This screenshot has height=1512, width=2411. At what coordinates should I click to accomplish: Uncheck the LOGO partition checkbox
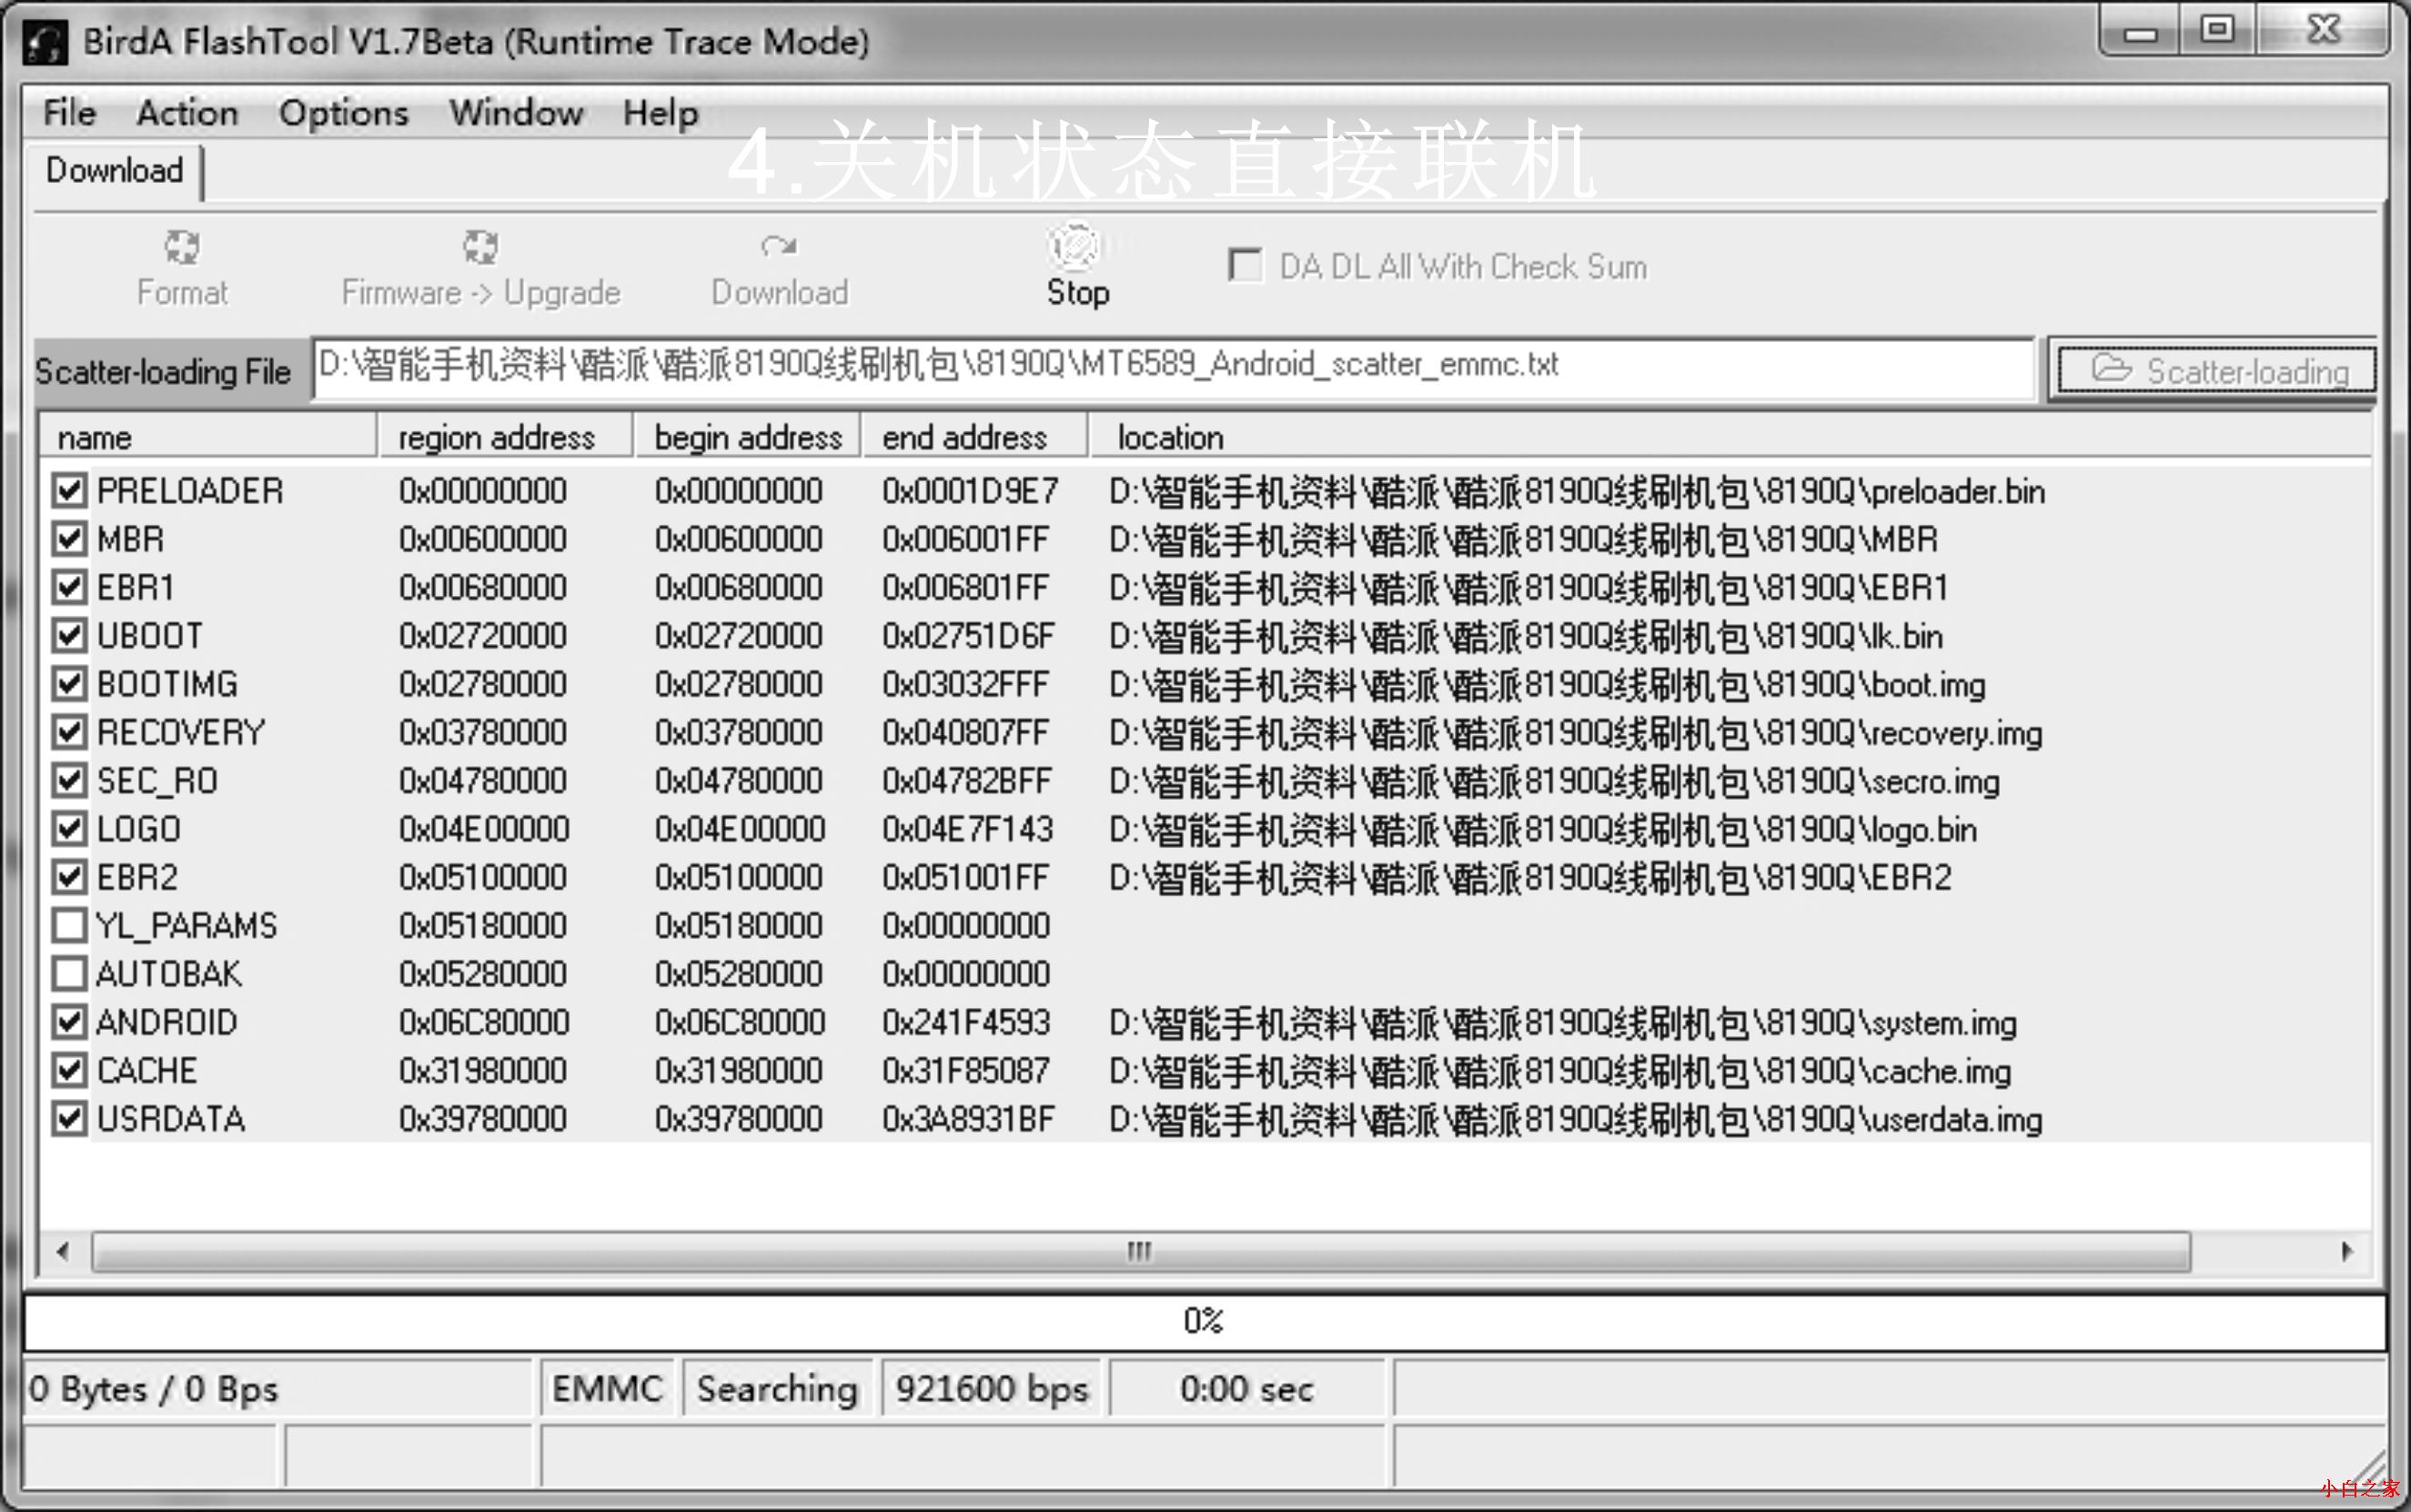tap(69, 829)
